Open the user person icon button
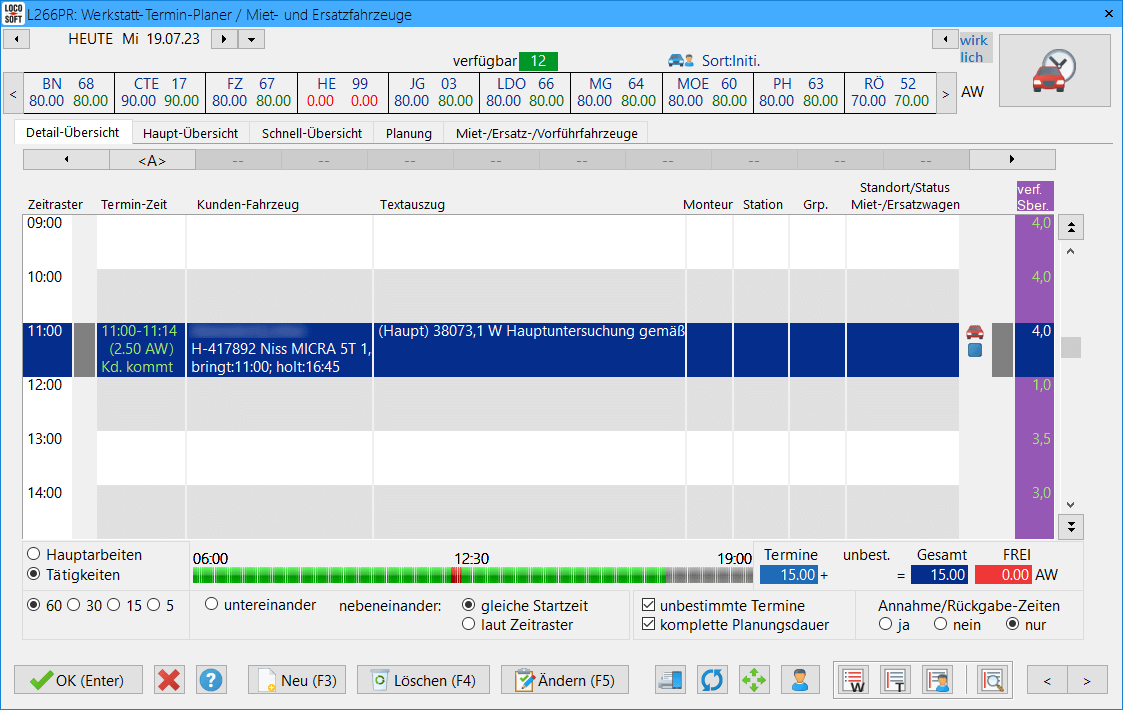The width and height of the screenshot is (1123, 710). 799,680
